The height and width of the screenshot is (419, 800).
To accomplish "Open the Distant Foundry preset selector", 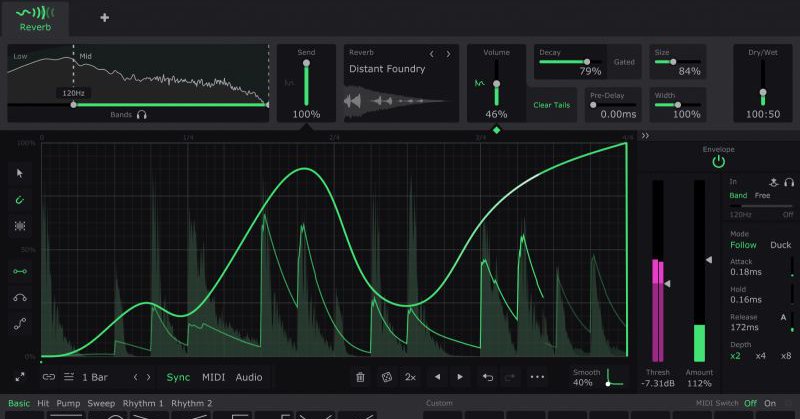I will pyautogui.click(x=387, y=69).
